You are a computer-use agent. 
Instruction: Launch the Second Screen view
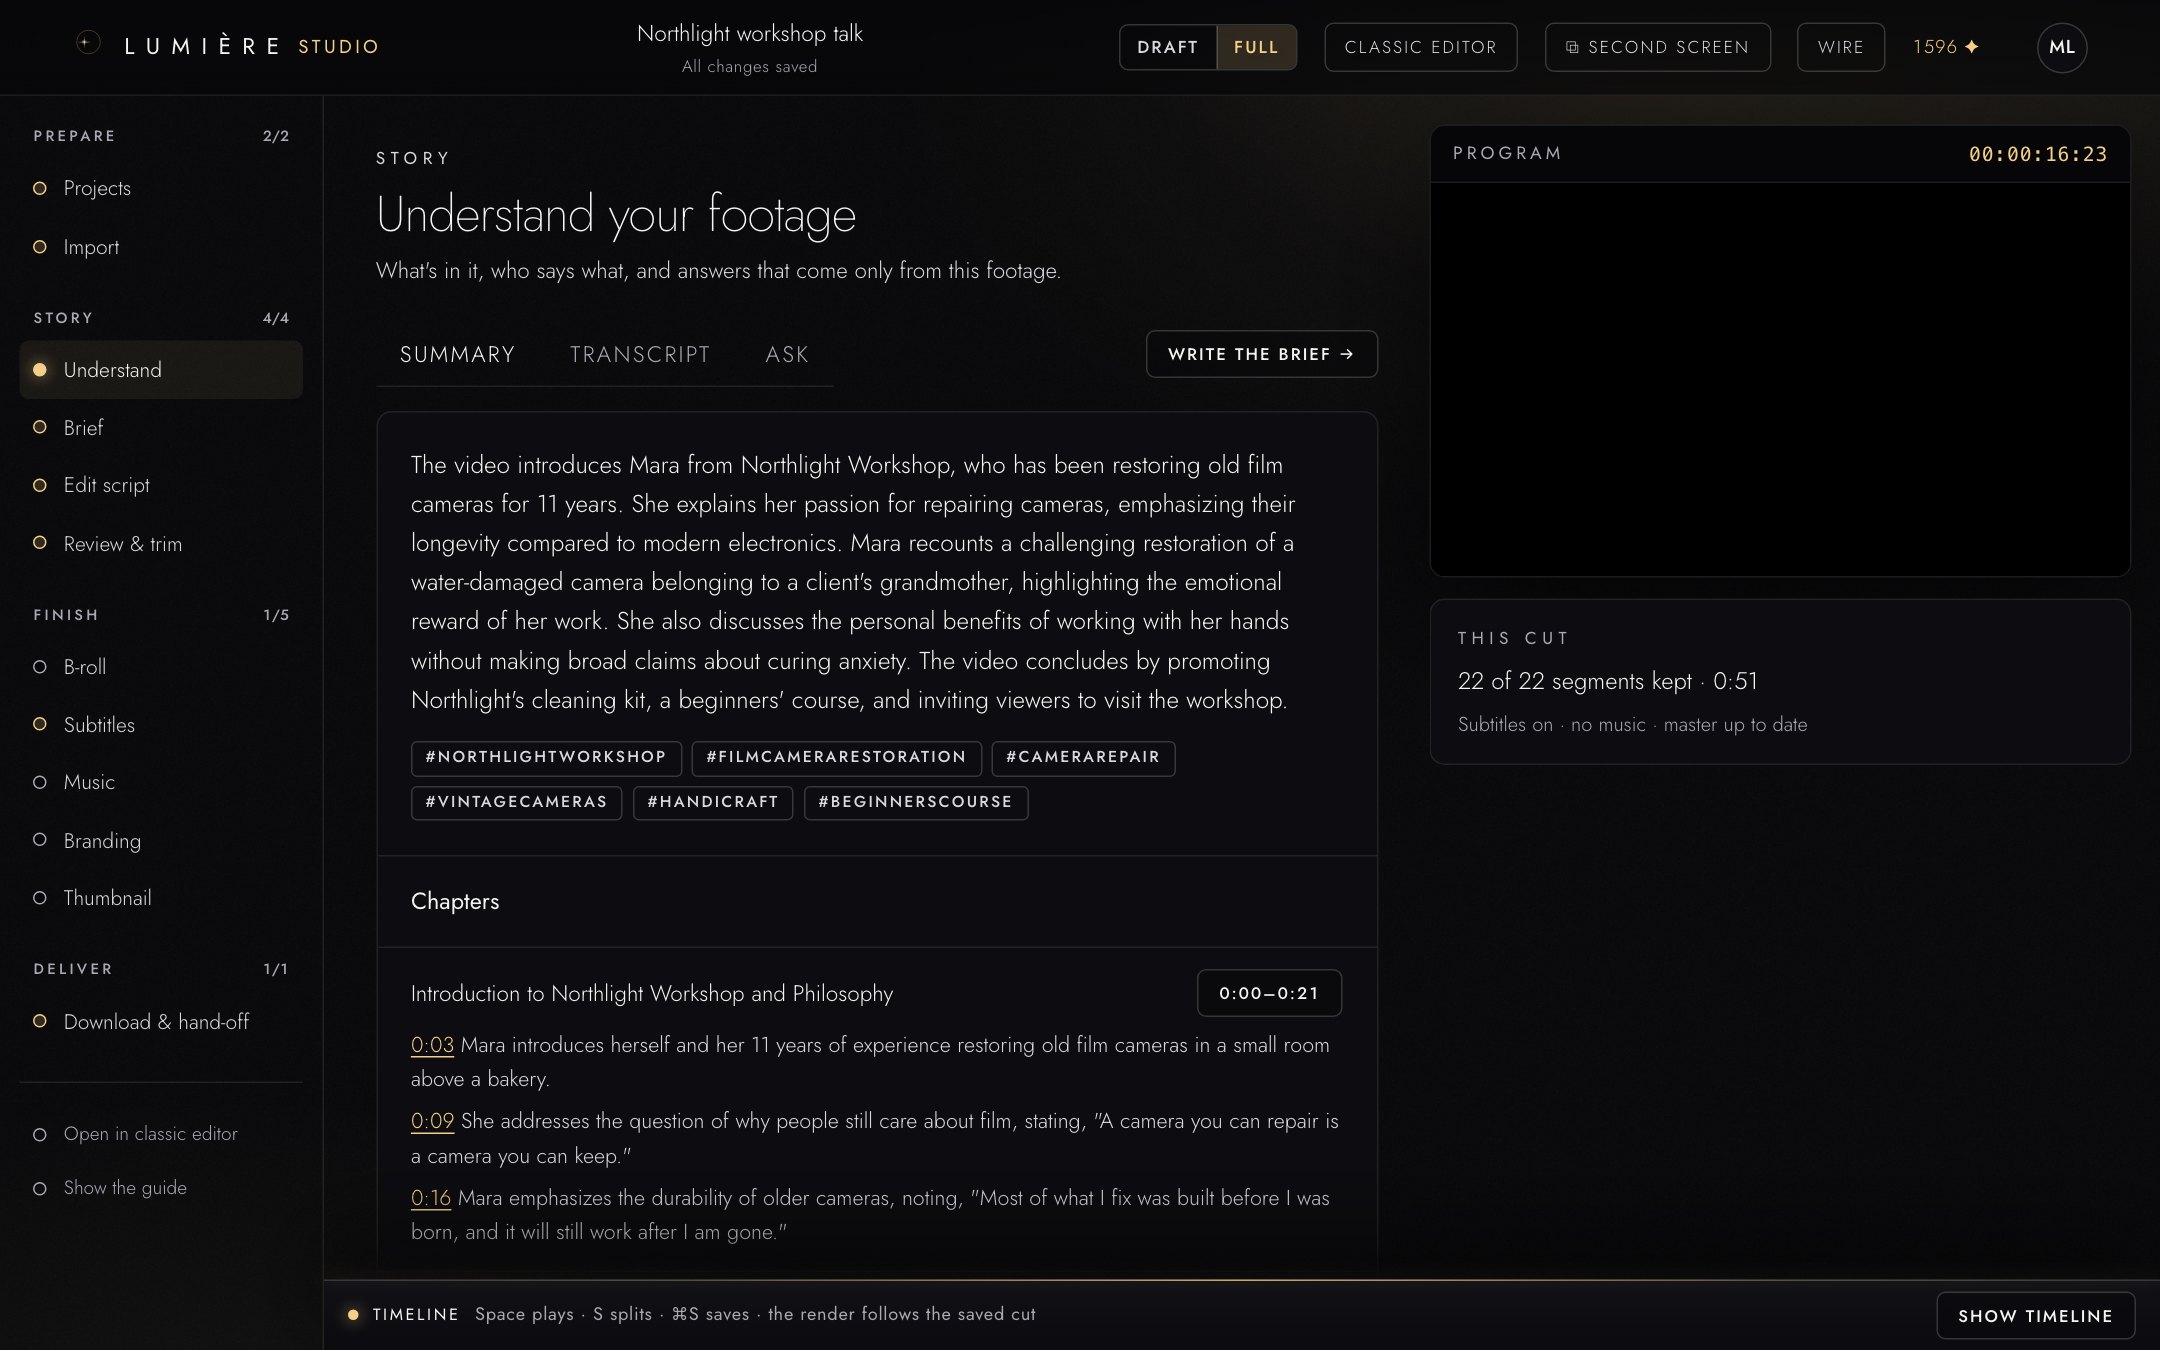[1657, 47]
